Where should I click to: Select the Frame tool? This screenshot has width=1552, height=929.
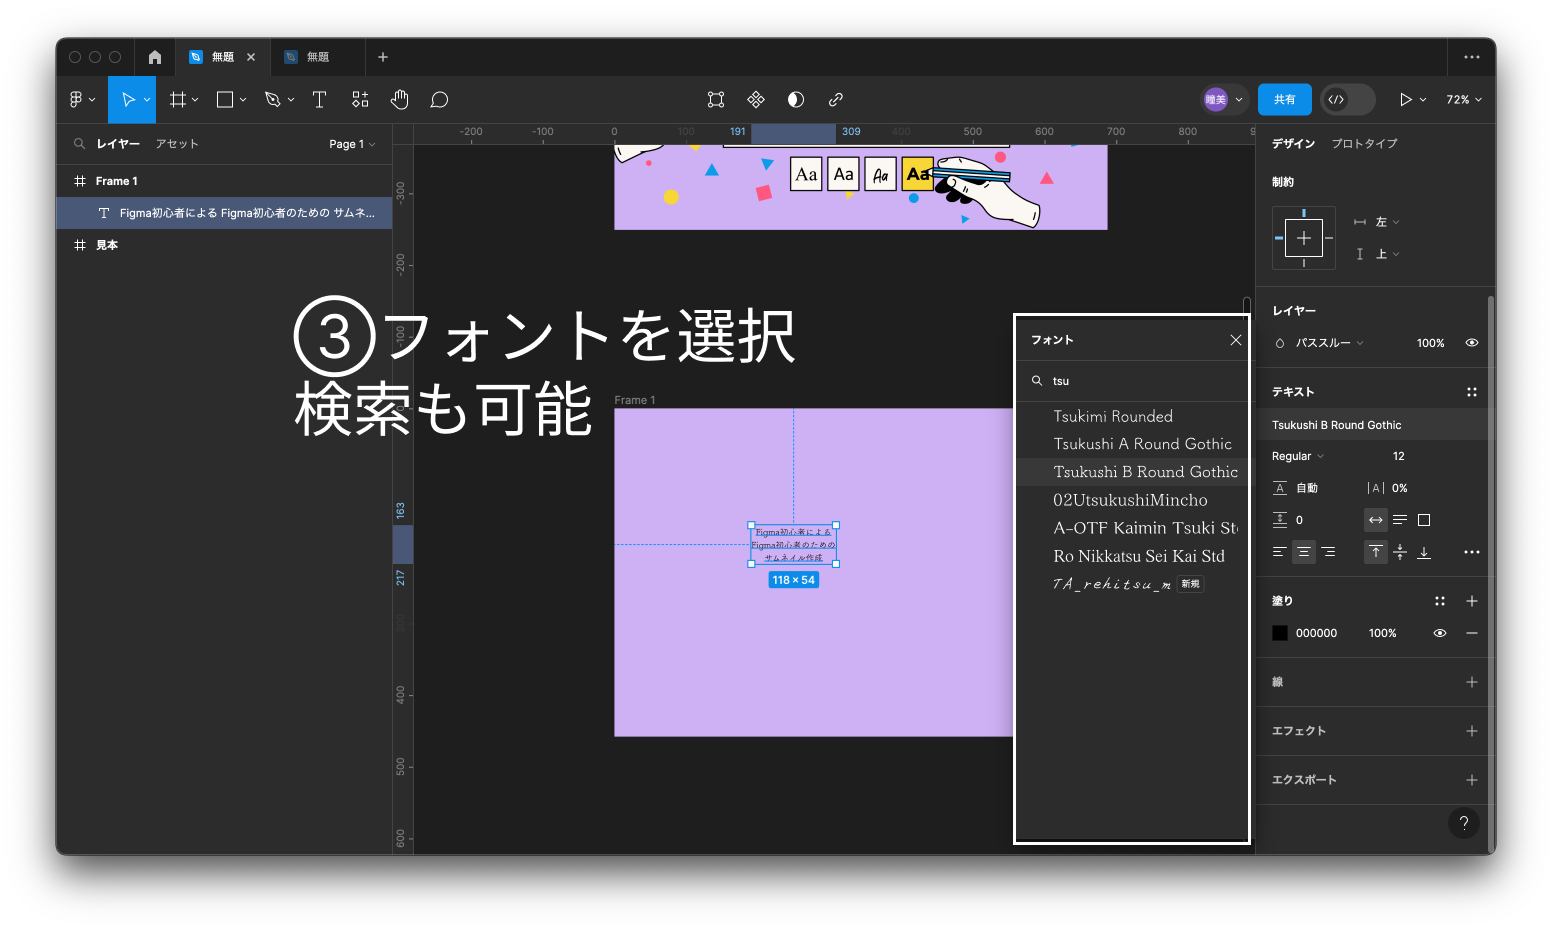178,100
